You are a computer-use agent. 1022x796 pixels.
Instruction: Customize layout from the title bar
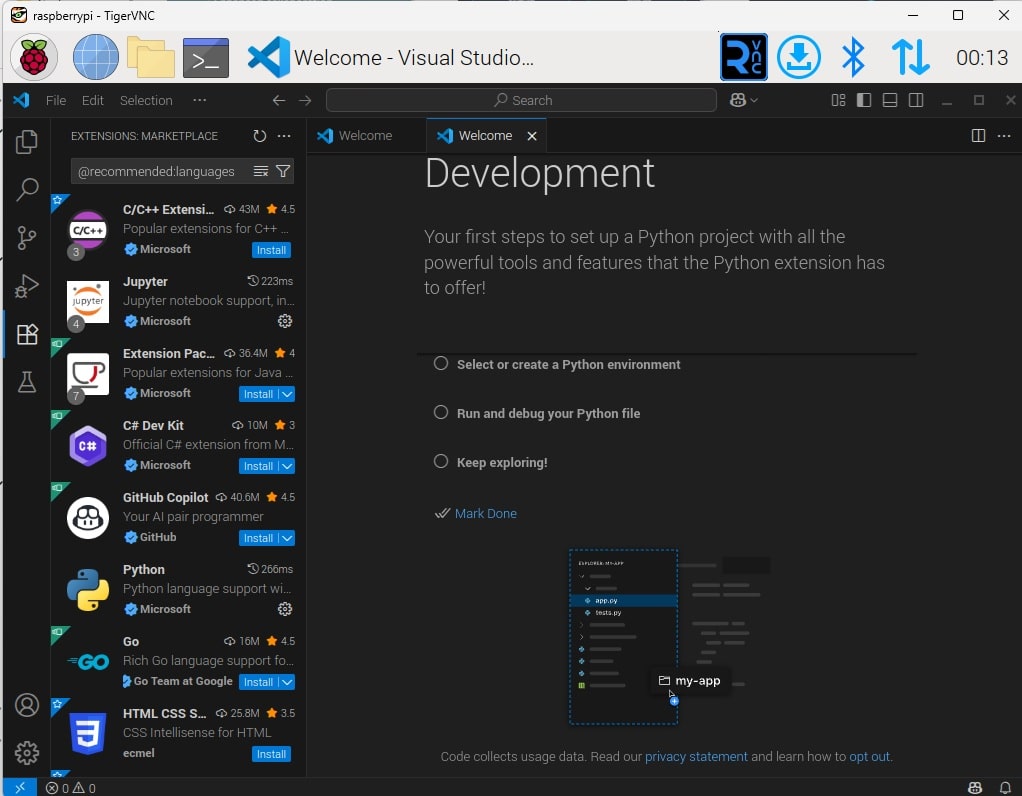(838, 100)
